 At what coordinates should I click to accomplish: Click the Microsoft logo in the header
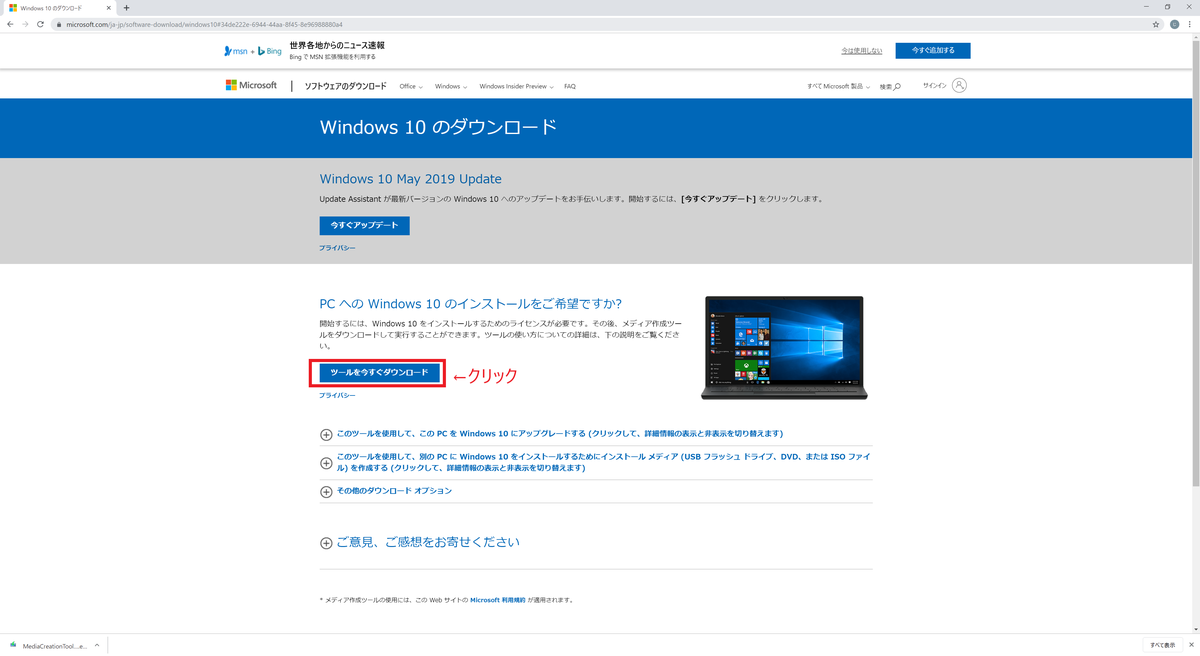[251, 86]
